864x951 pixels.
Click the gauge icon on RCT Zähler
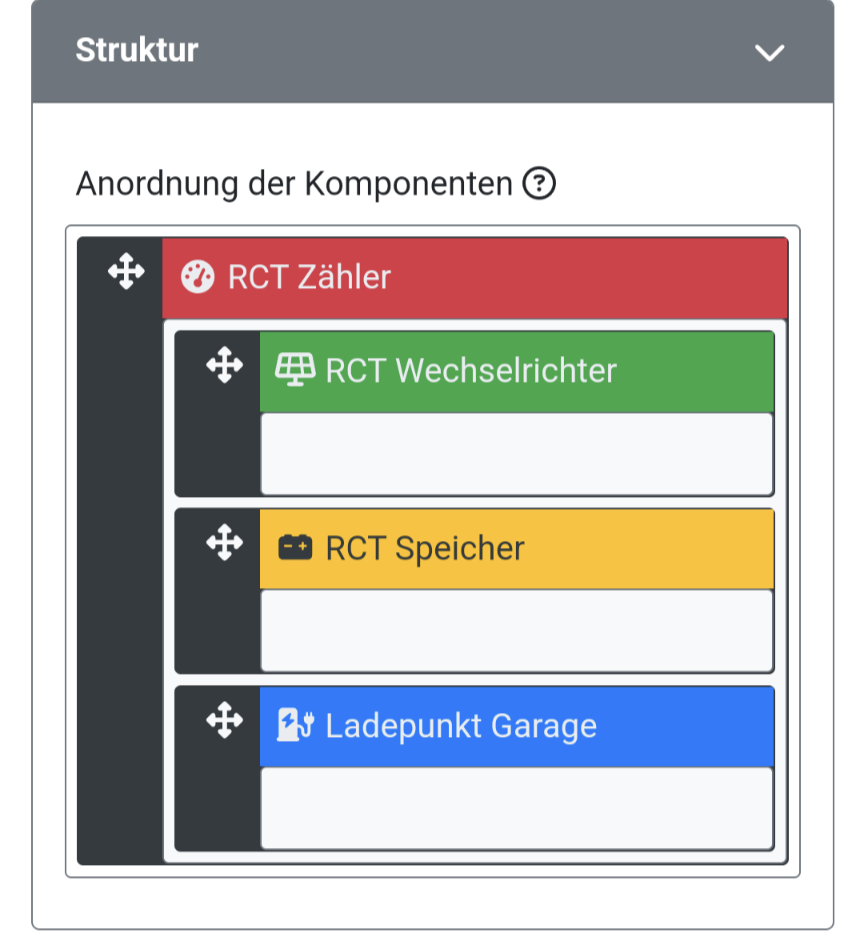click(x=198, y=277)
